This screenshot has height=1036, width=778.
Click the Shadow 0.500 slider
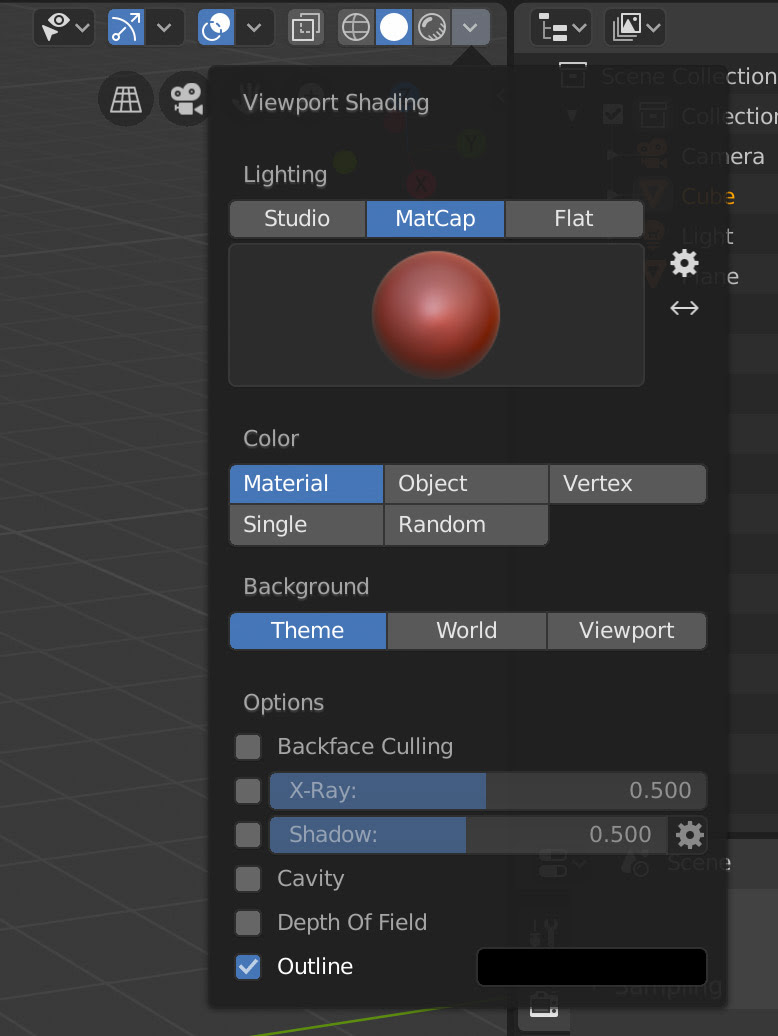[x=468, y=834]
